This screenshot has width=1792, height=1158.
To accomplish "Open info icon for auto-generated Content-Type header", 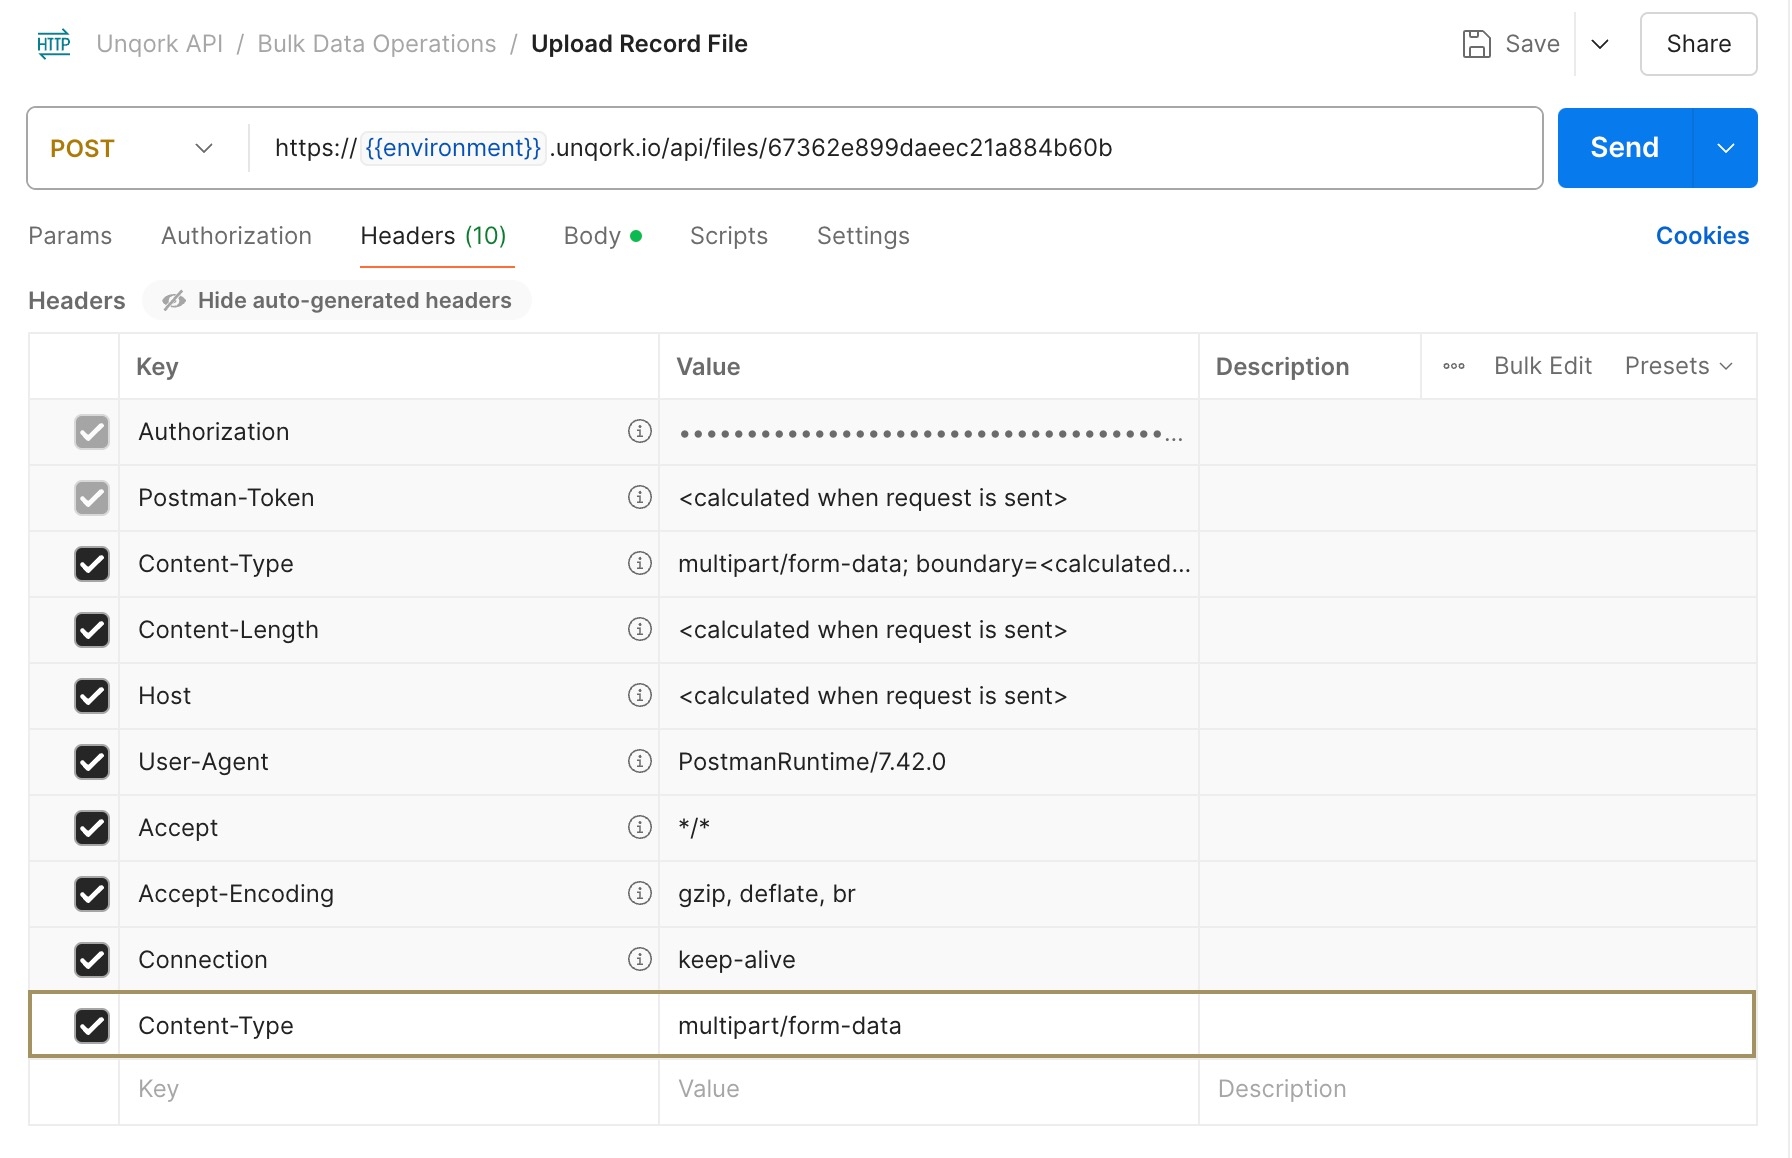I will point(639,563).
